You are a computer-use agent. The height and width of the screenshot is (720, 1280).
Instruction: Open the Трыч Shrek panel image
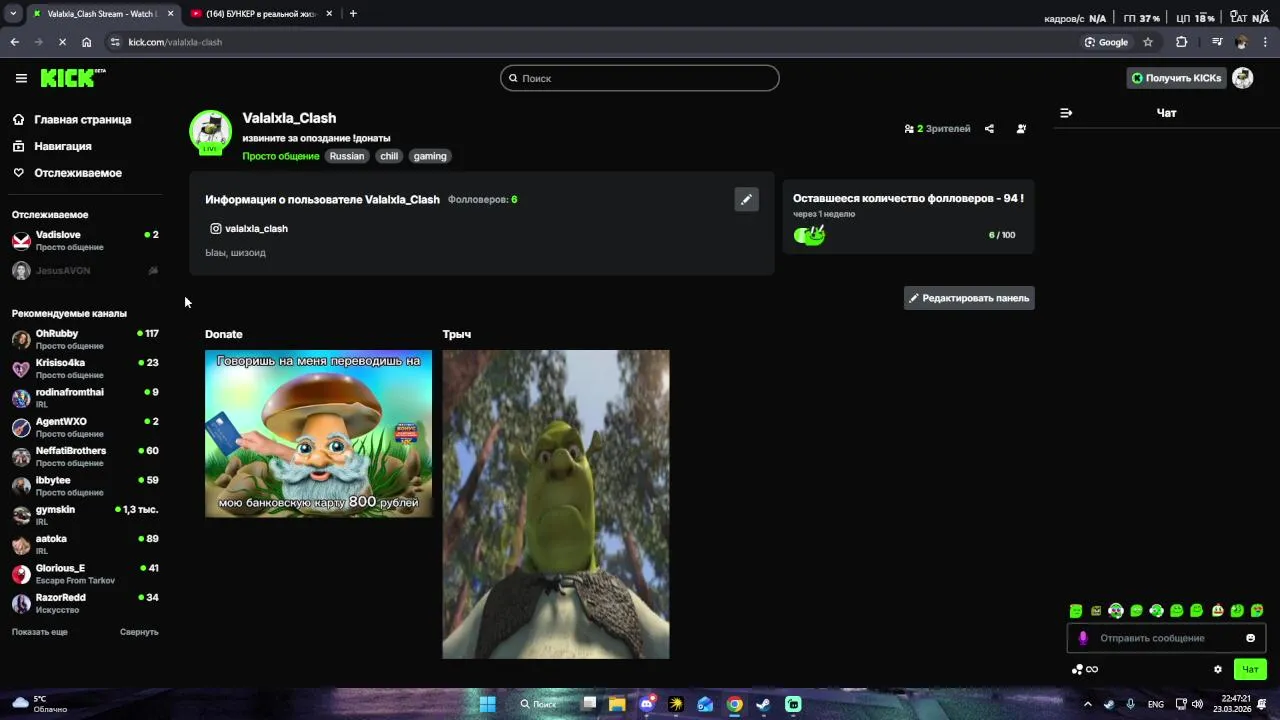[x=556, y=504]
